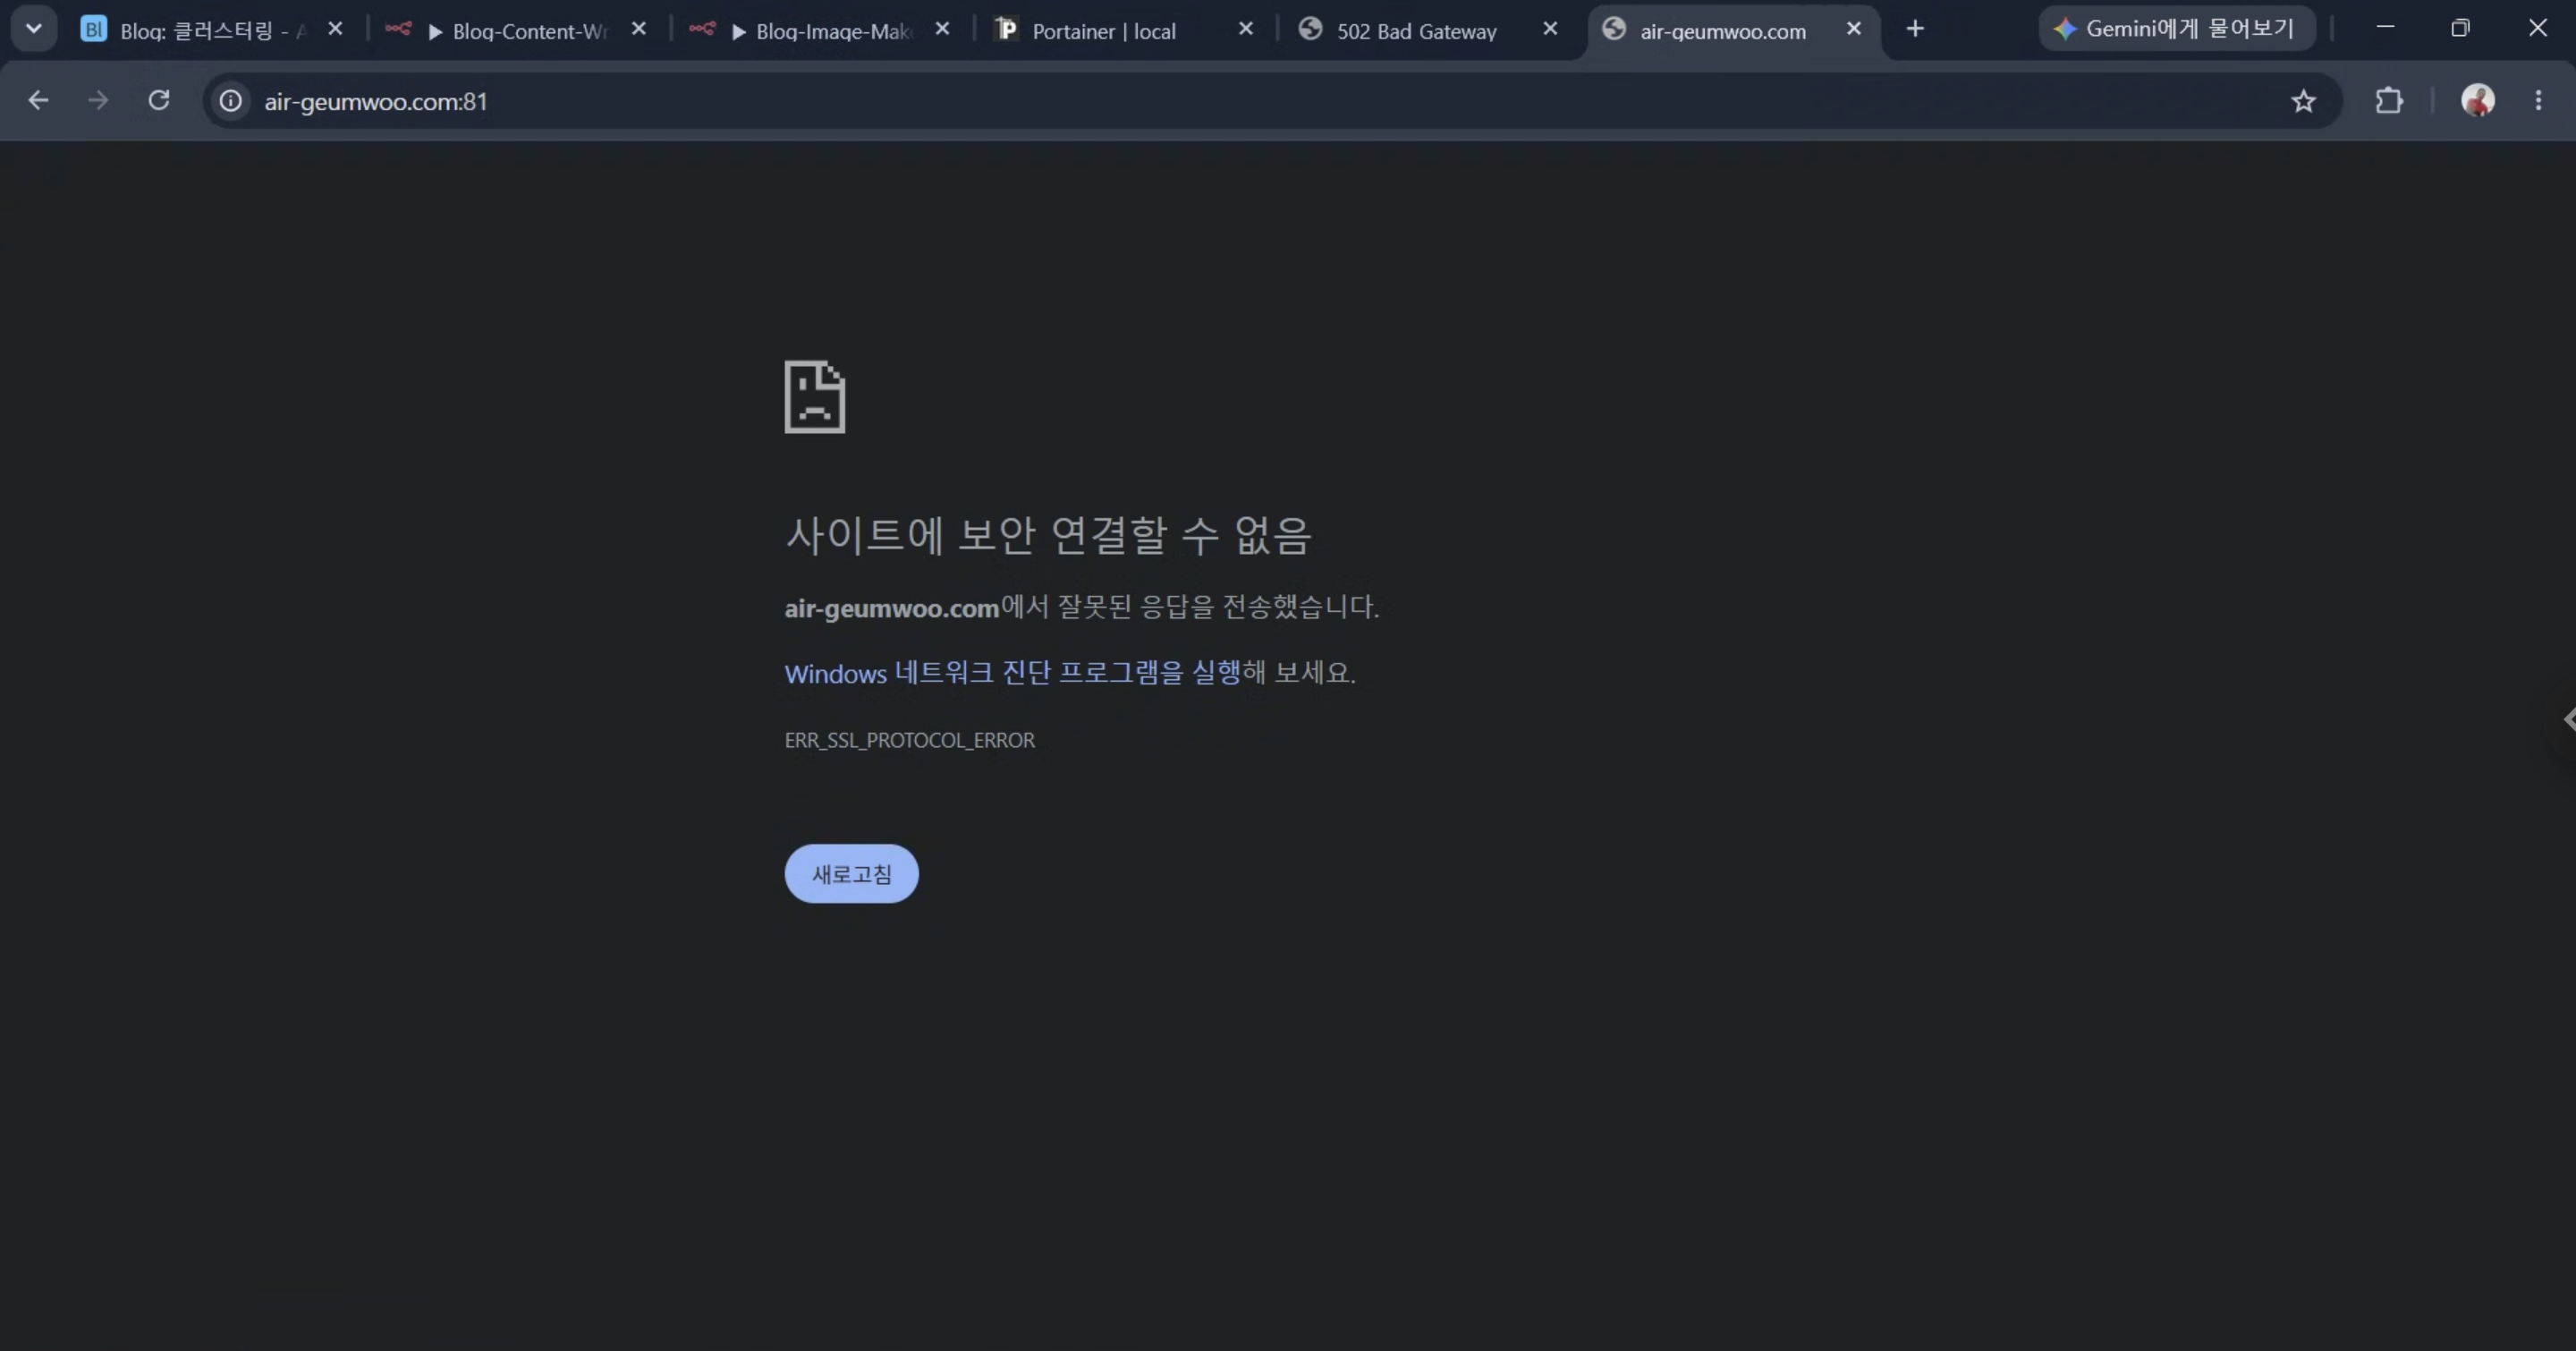Switch to the 502 Bad Gateway tab
2576x1351 pixels.
(x=1428, y=30)
